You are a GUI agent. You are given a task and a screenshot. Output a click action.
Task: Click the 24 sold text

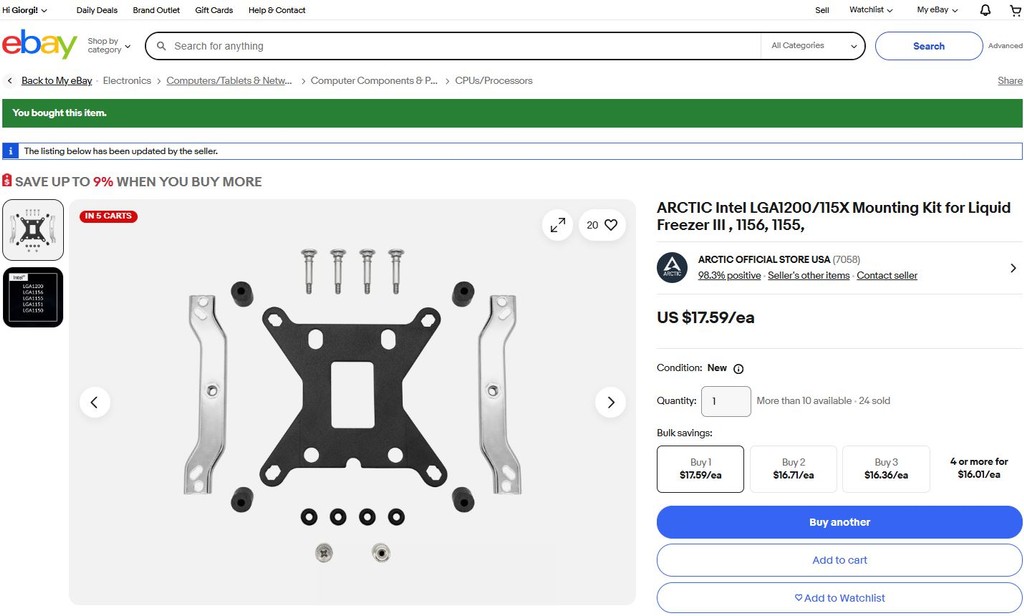tap(874, 400)
